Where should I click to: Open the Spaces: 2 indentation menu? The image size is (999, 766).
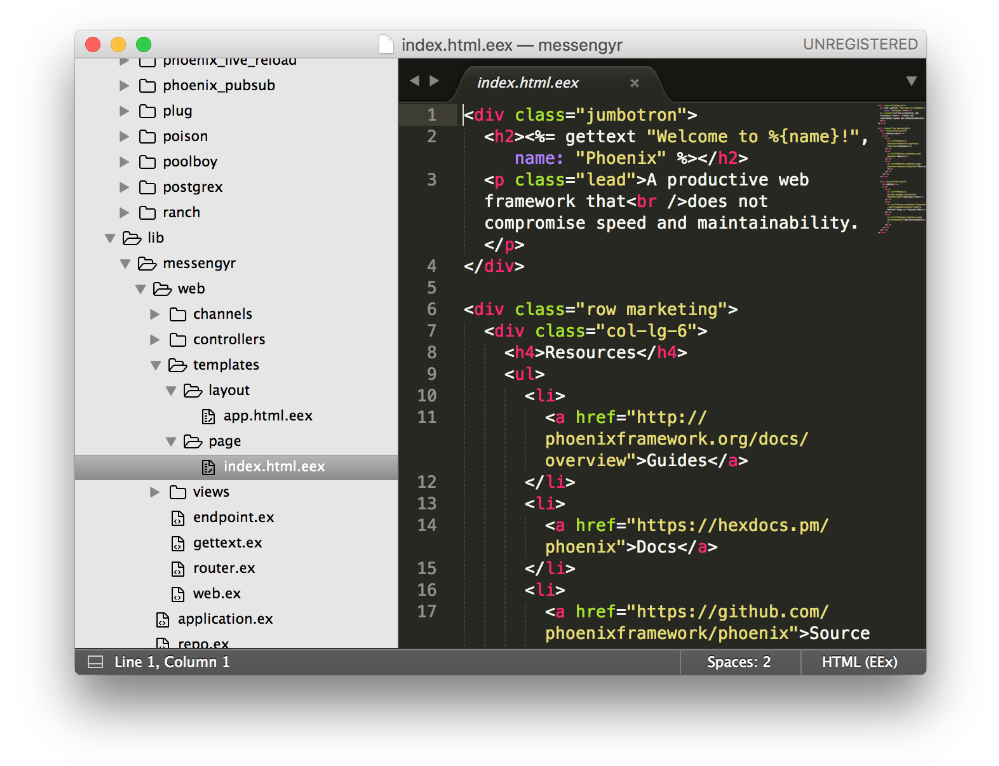point(738,662)
